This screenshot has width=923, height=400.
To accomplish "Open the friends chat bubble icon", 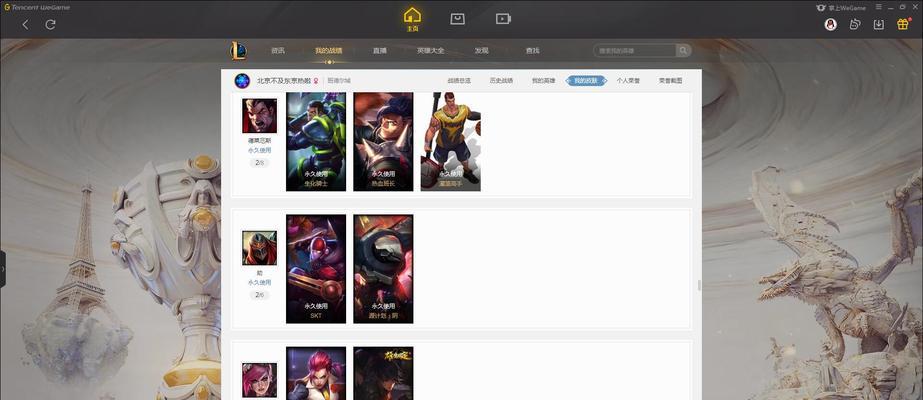I will point(855,24).
